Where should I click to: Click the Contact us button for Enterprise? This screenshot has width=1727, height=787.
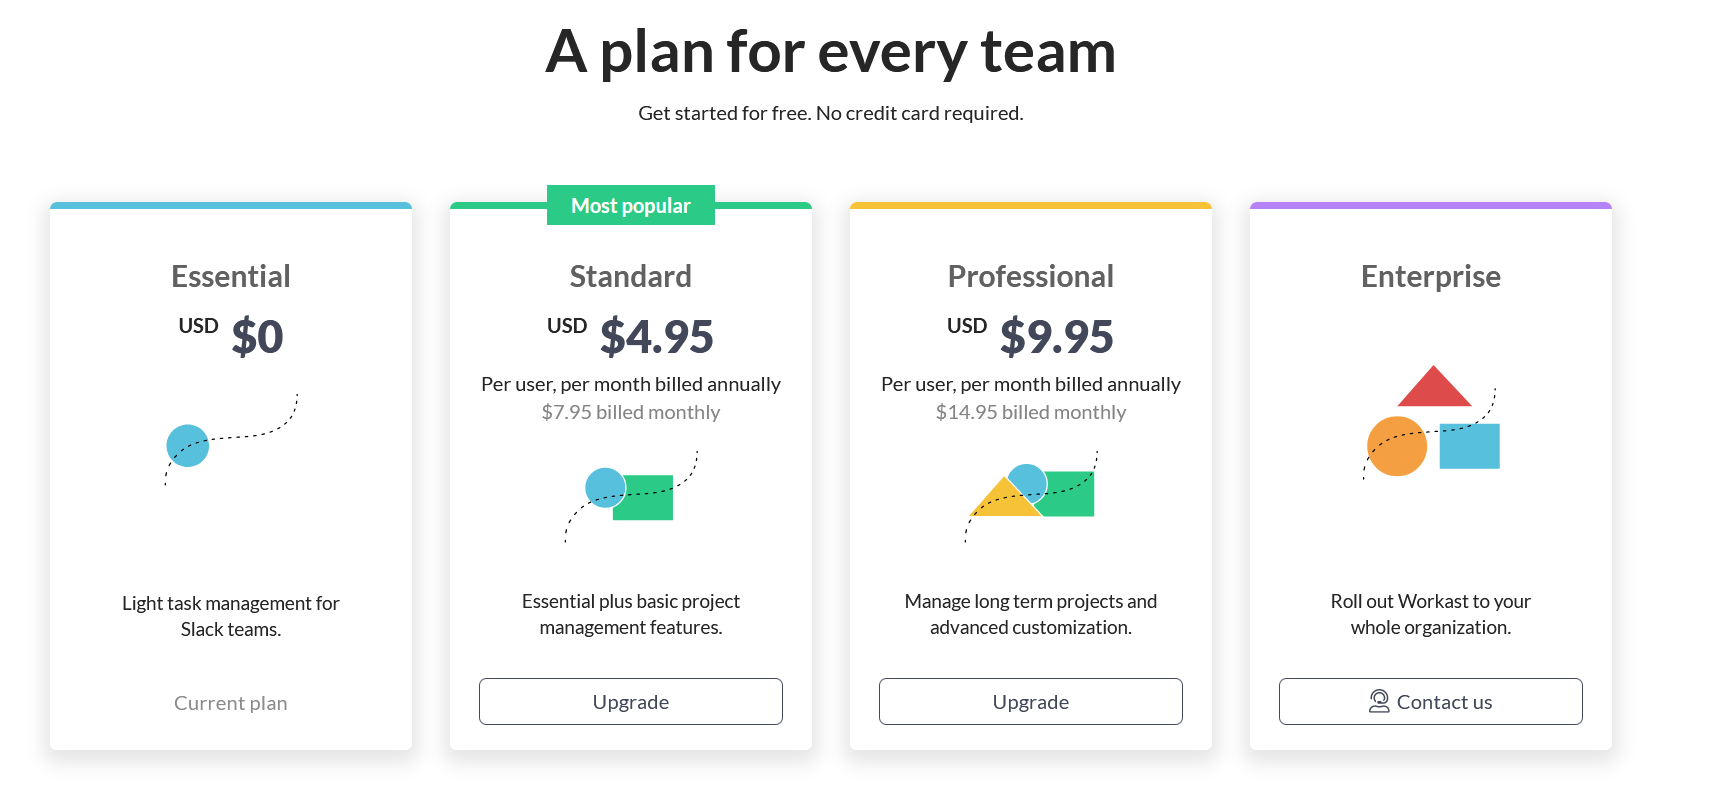click(1430, 701)
